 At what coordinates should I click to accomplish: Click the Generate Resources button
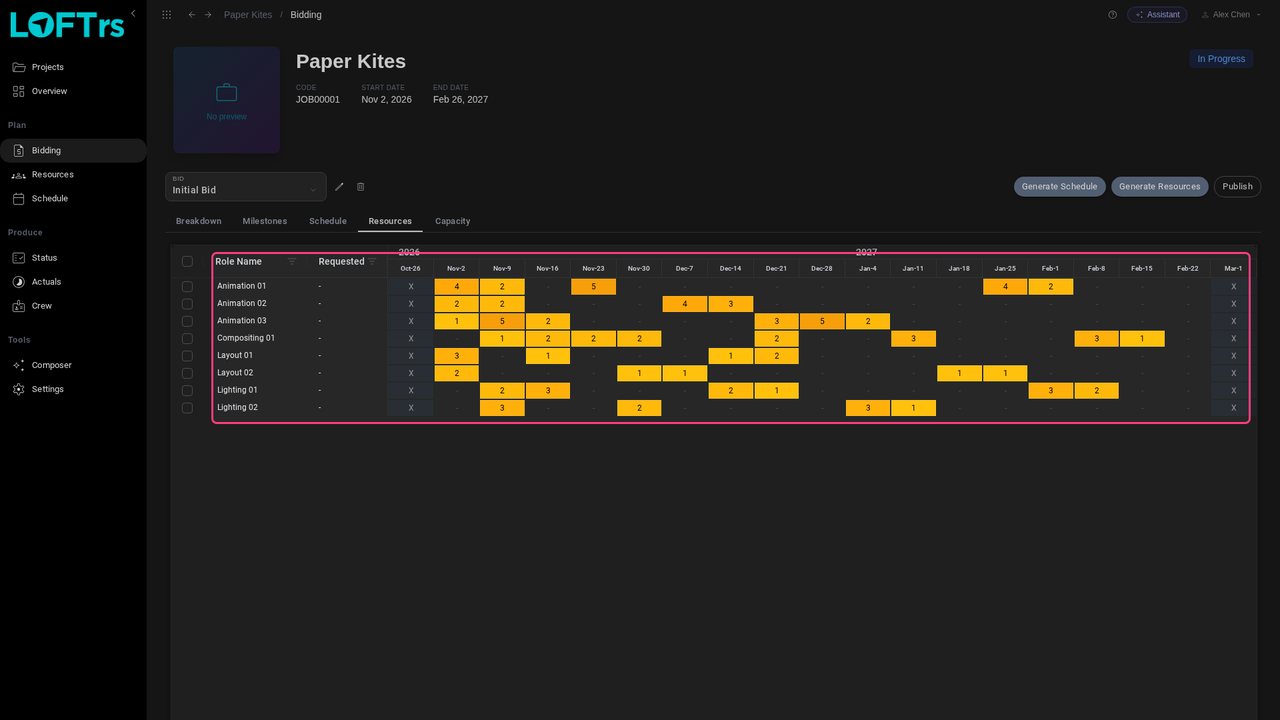[1160, 187]
